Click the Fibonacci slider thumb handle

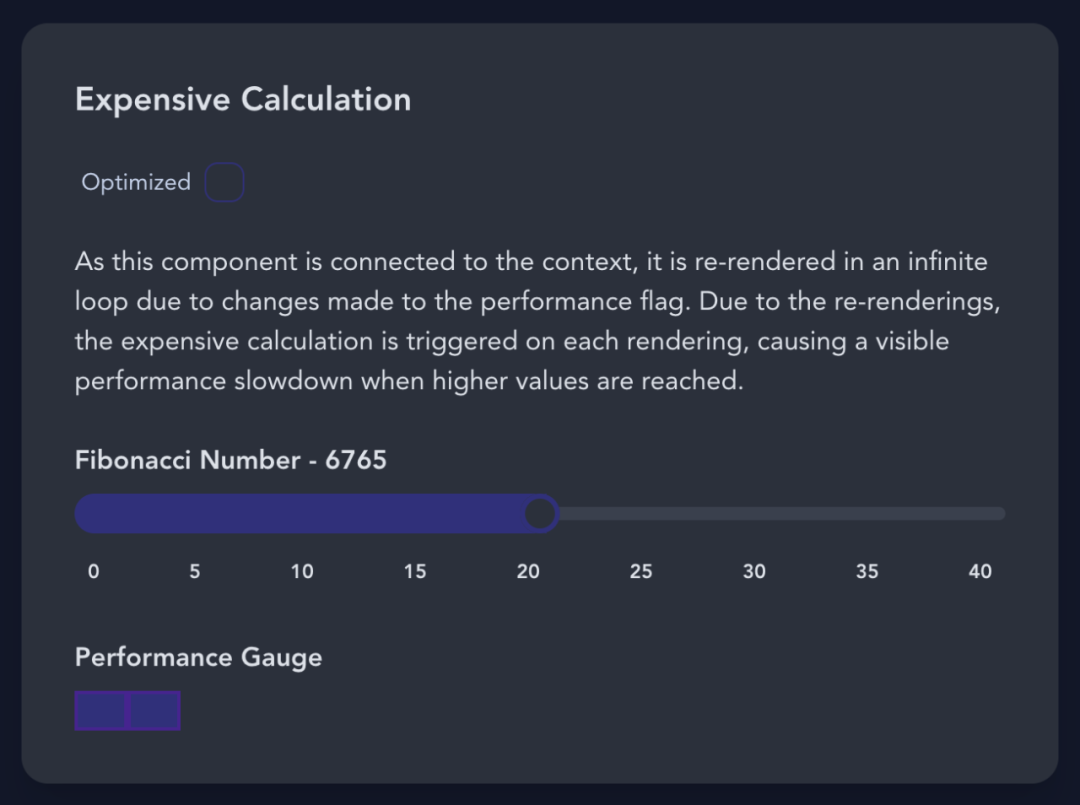[540, 513]
